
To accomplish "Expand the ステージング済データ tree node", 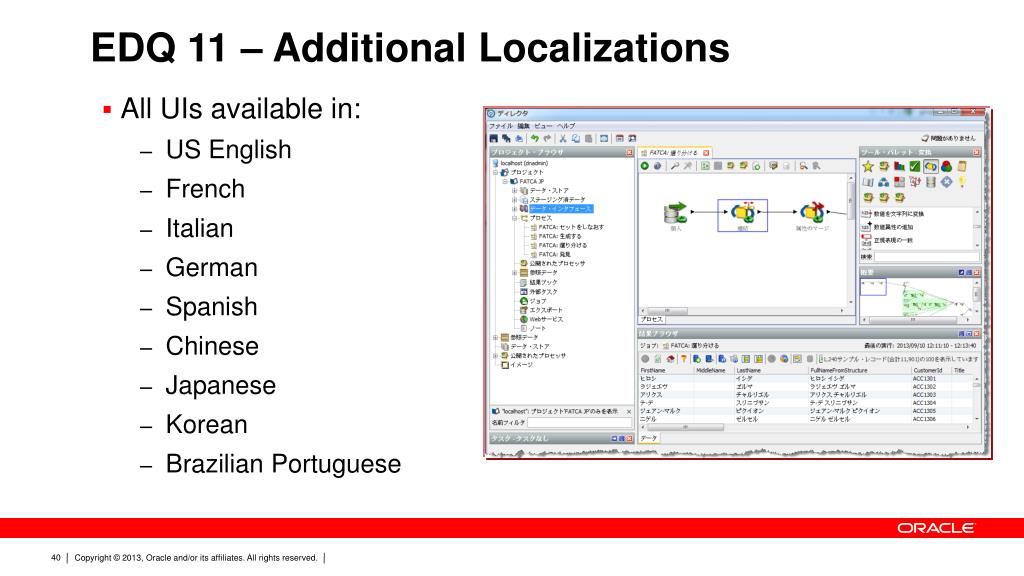I will click(514, 200).
